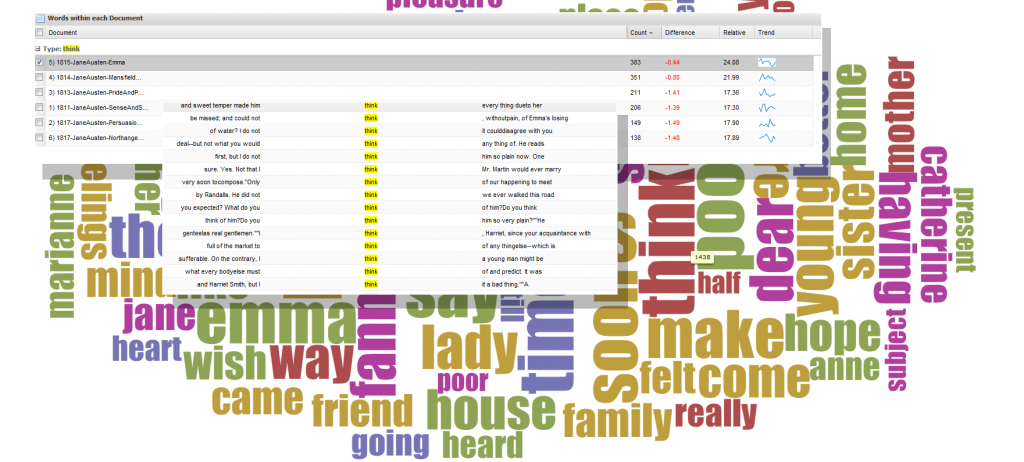1024x462 pixels.
Task: Click the word 'going' in the cloud
Action: 391,445
